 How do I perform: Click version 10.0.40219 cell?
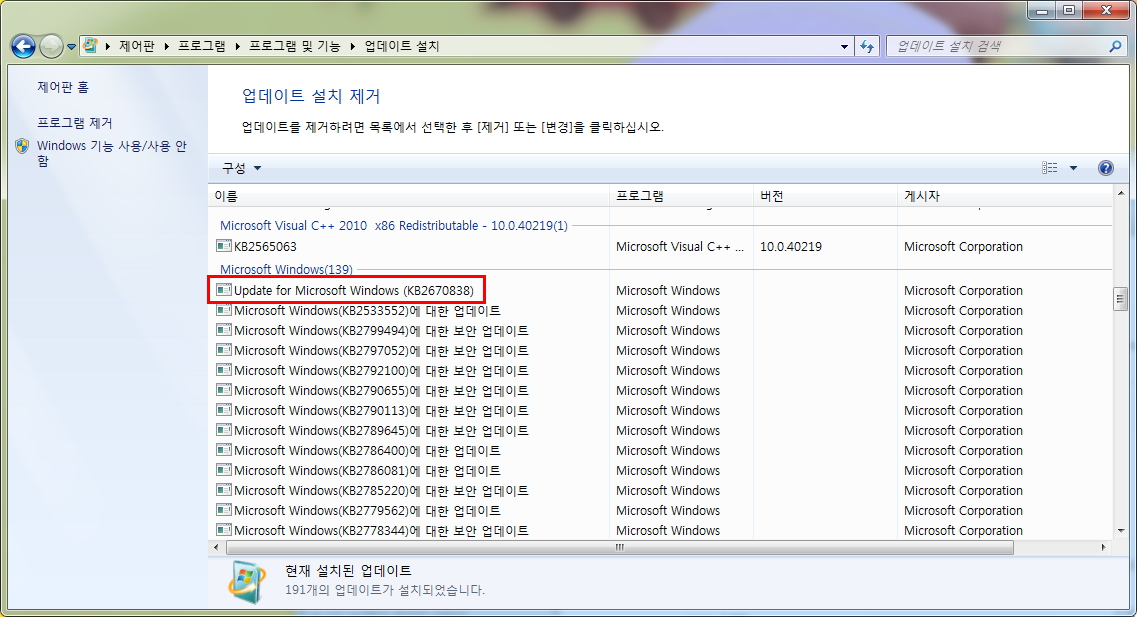click(790, 247)
